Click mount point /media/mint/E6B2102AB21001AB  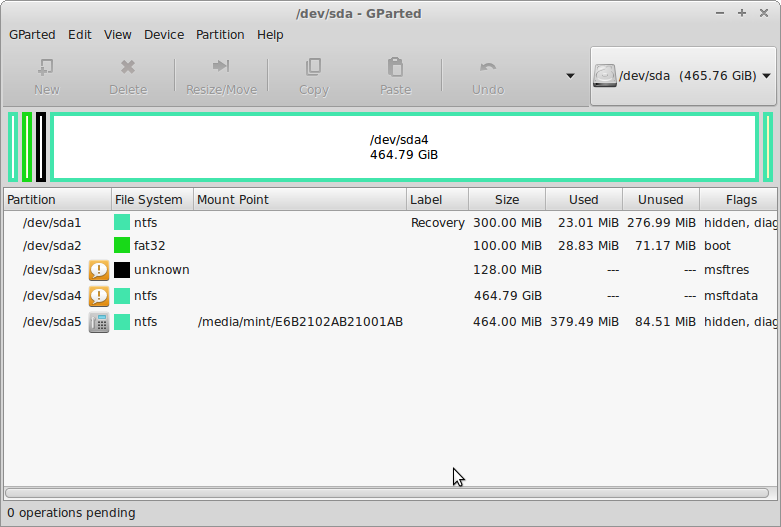point(300,322)
